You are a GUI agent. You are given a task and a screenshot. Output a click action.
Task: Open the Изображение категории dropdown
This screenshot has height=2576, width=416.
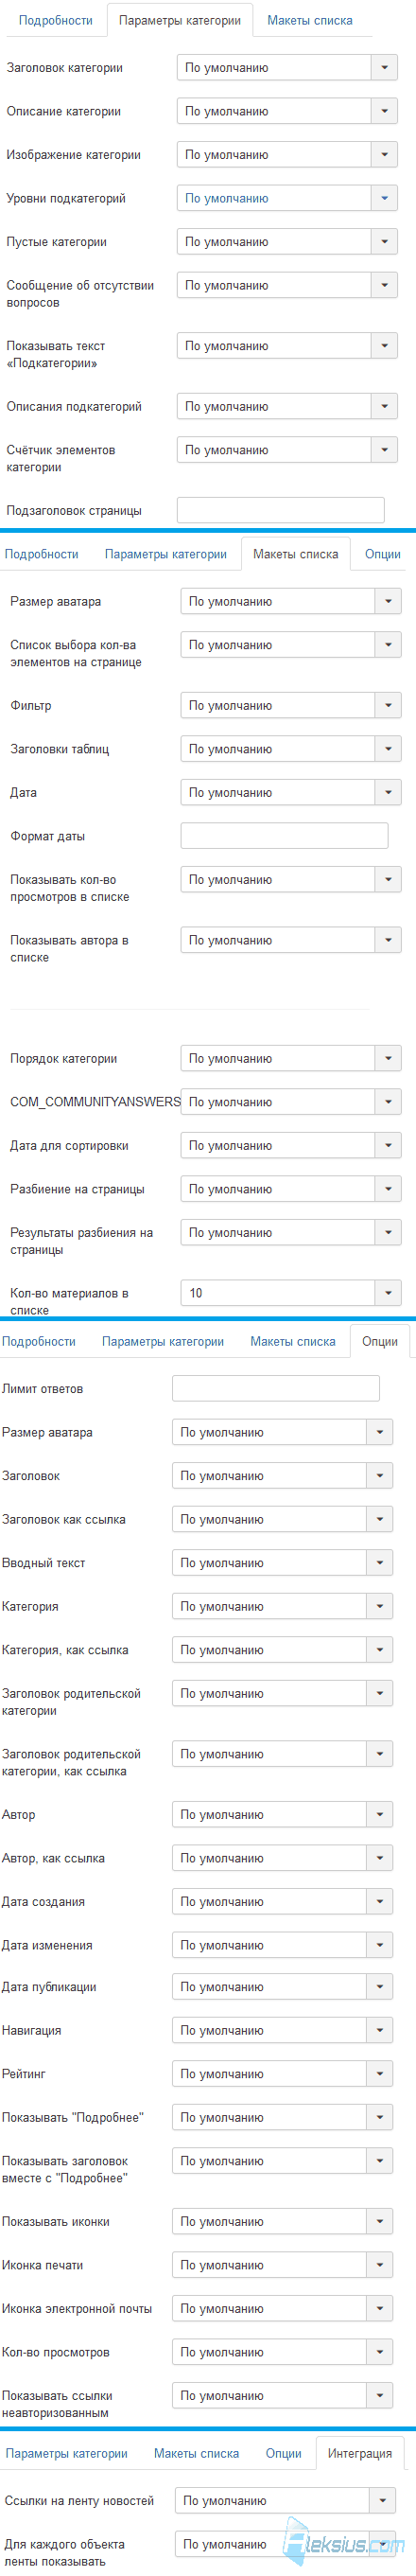click(287, 155)
